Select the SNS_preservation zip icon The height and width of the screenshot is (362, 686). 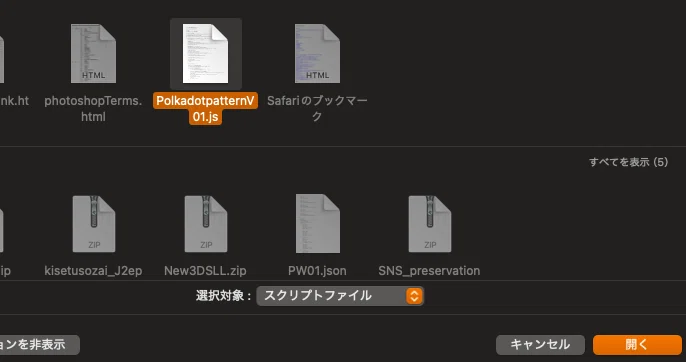pyautogui.click(x=430, y=224)
